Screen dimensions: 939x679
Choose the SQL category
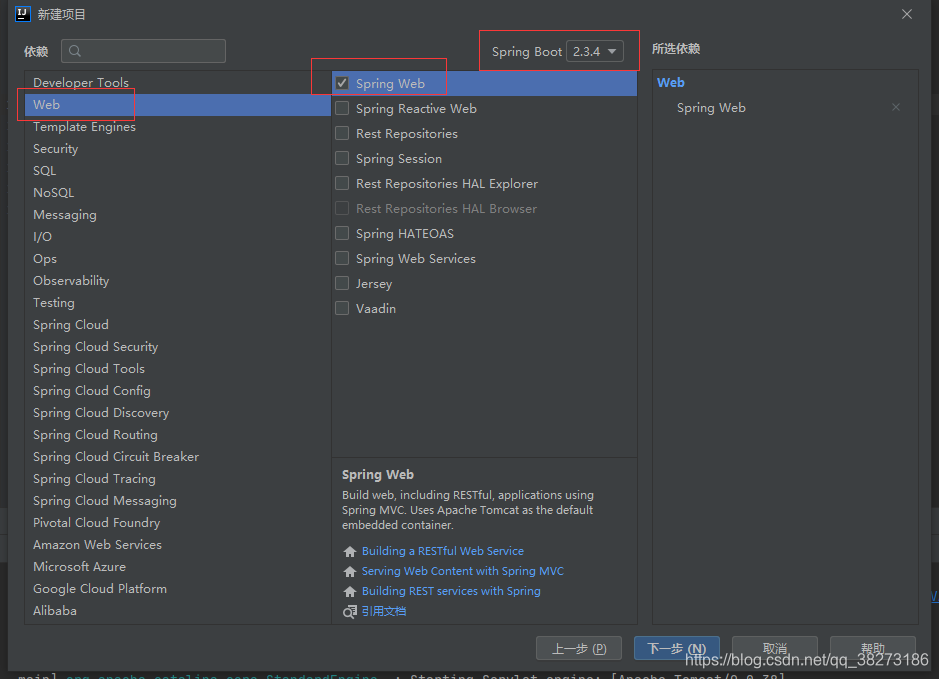pyautogui.click(x=177, y=171)
